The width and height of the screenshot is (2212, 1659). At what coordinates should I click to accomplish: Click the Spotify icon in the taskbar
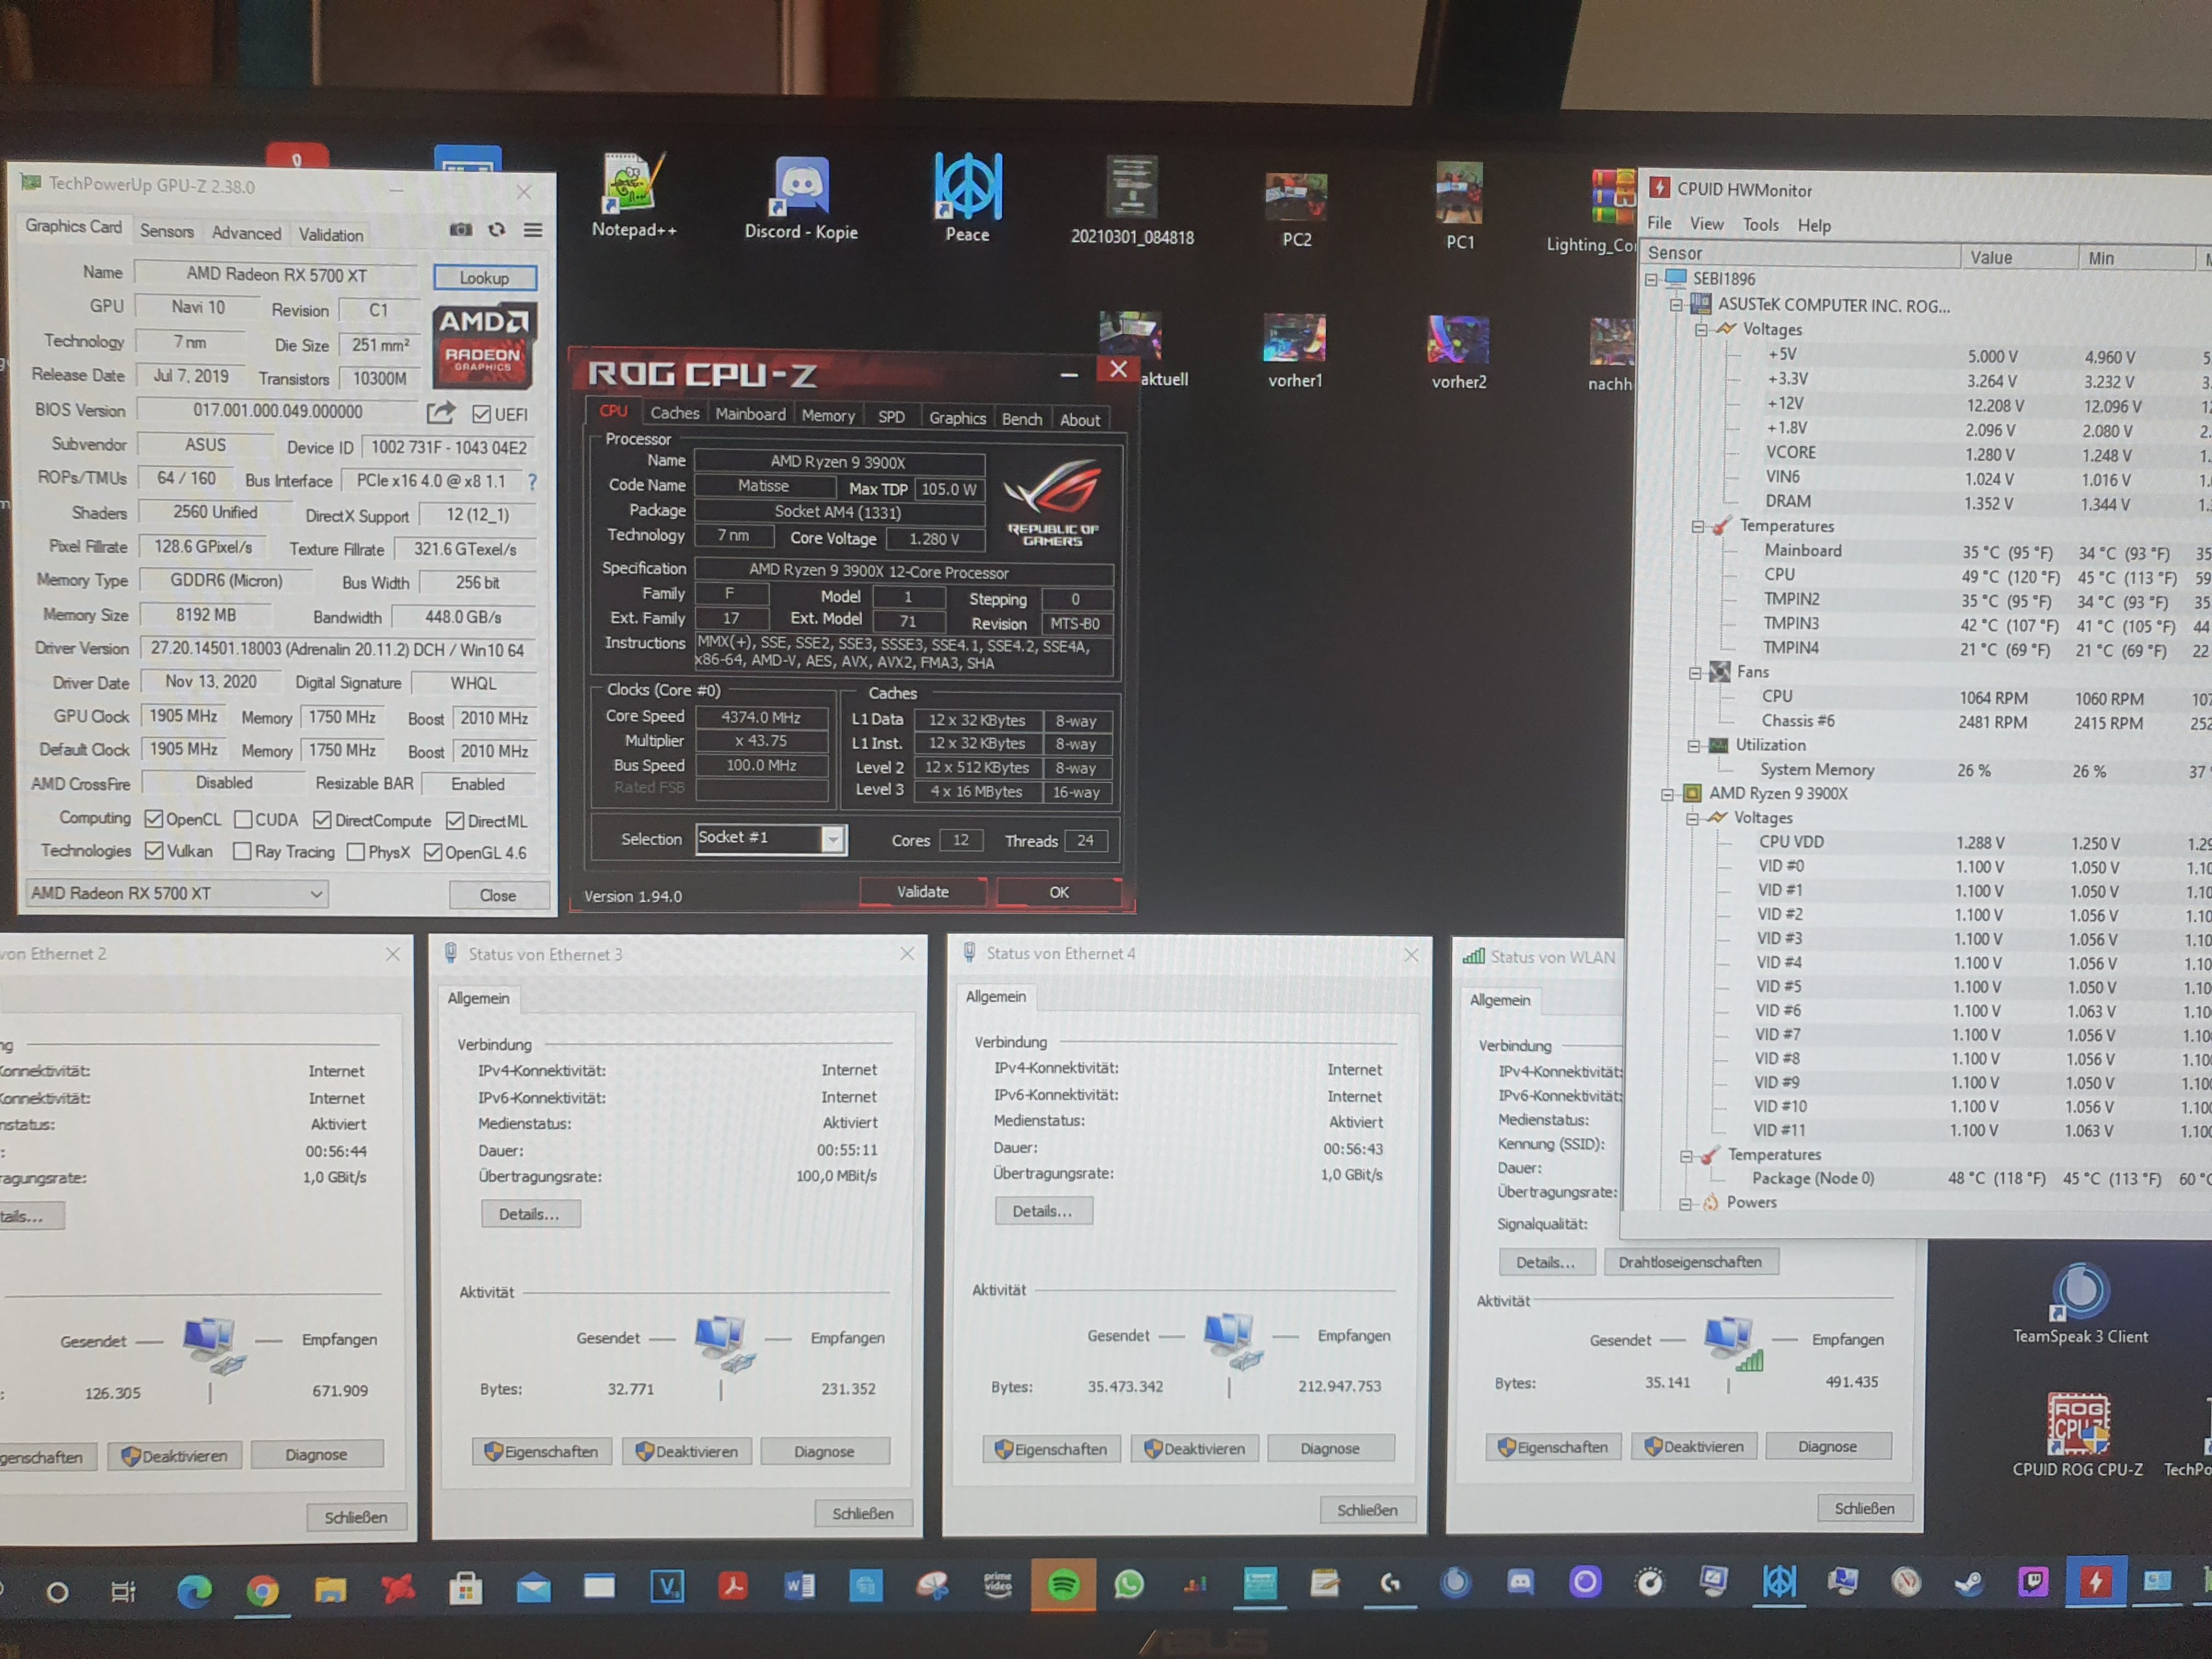click(x=1063, y=1584)
